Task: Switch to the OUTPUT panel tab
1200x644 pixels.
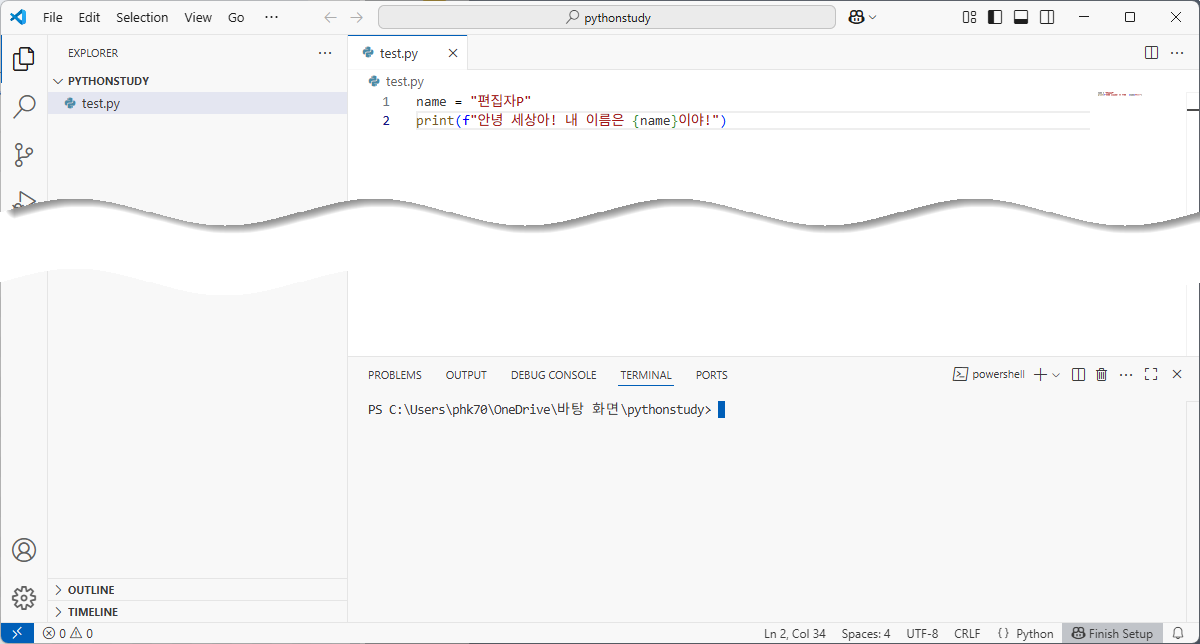Action: click(466, 375)
